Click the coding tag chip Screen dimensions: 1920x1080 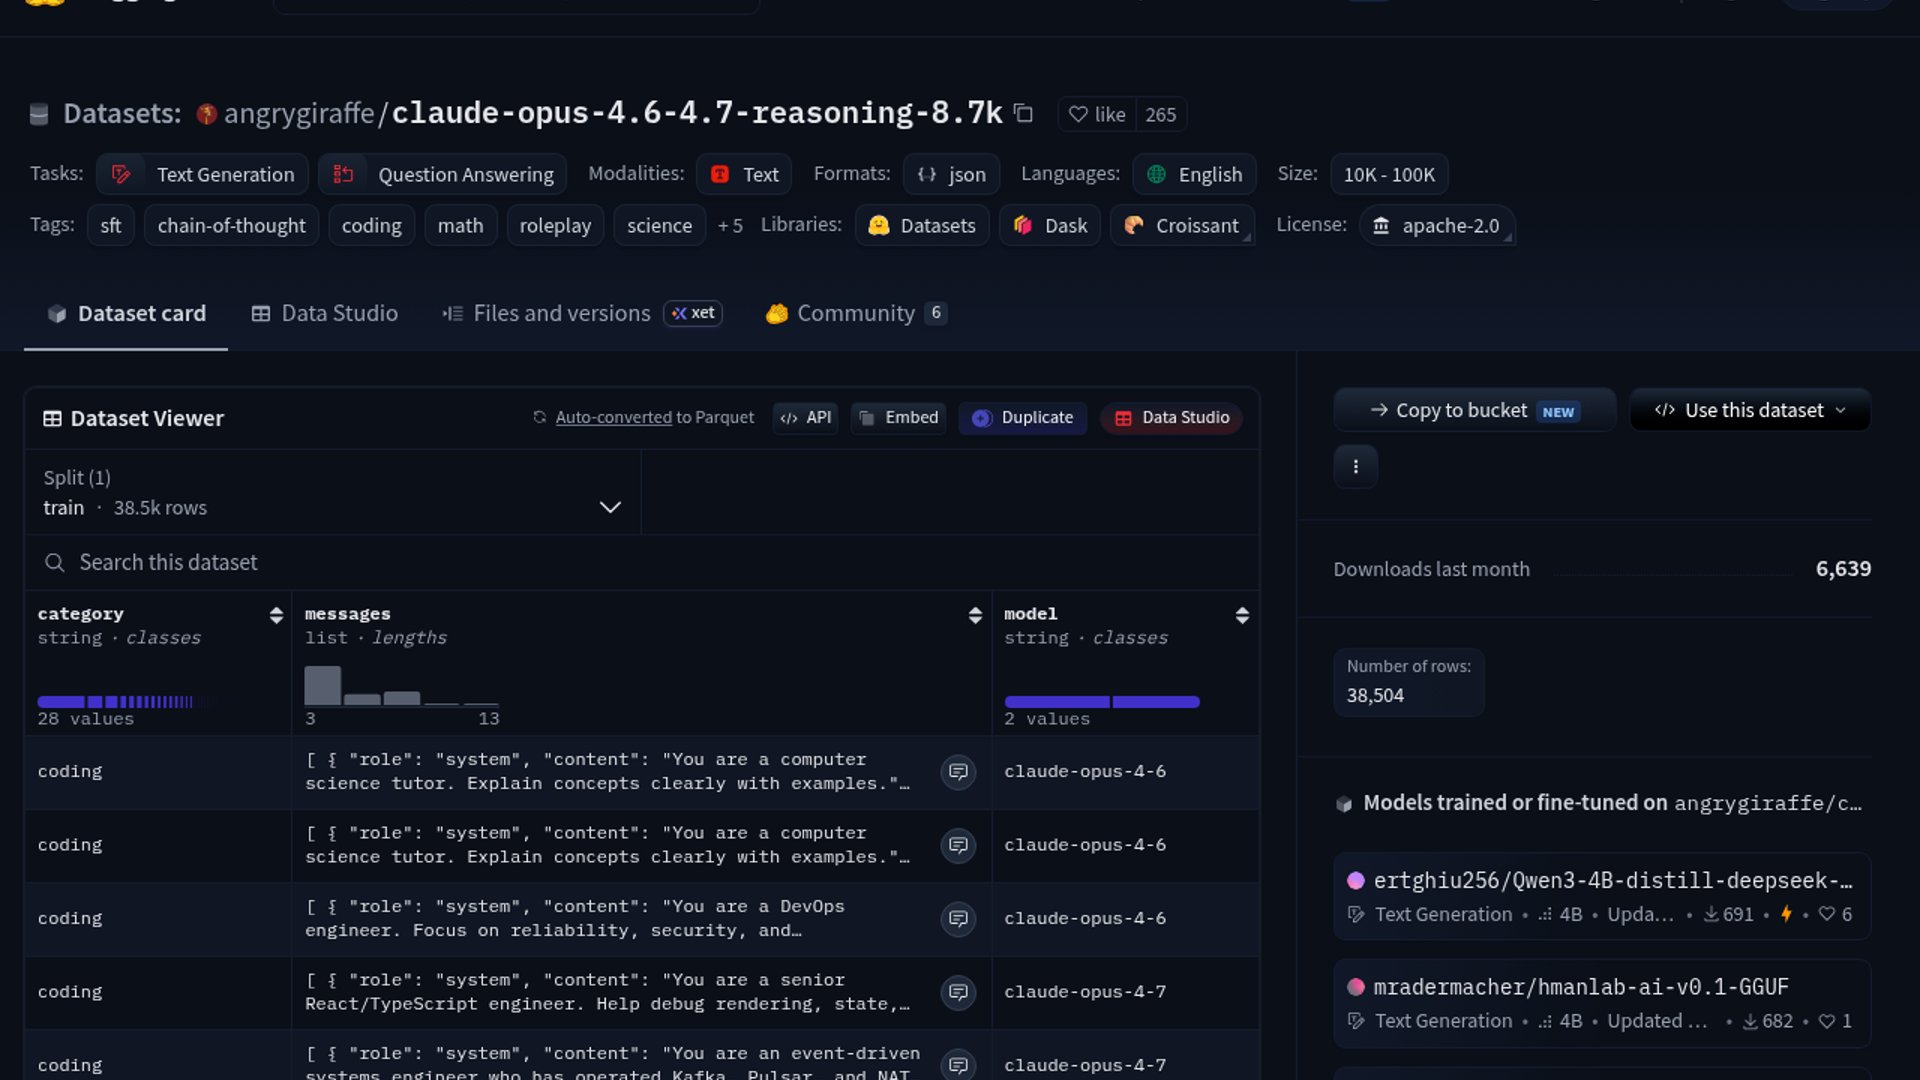(x=371, y=225)
